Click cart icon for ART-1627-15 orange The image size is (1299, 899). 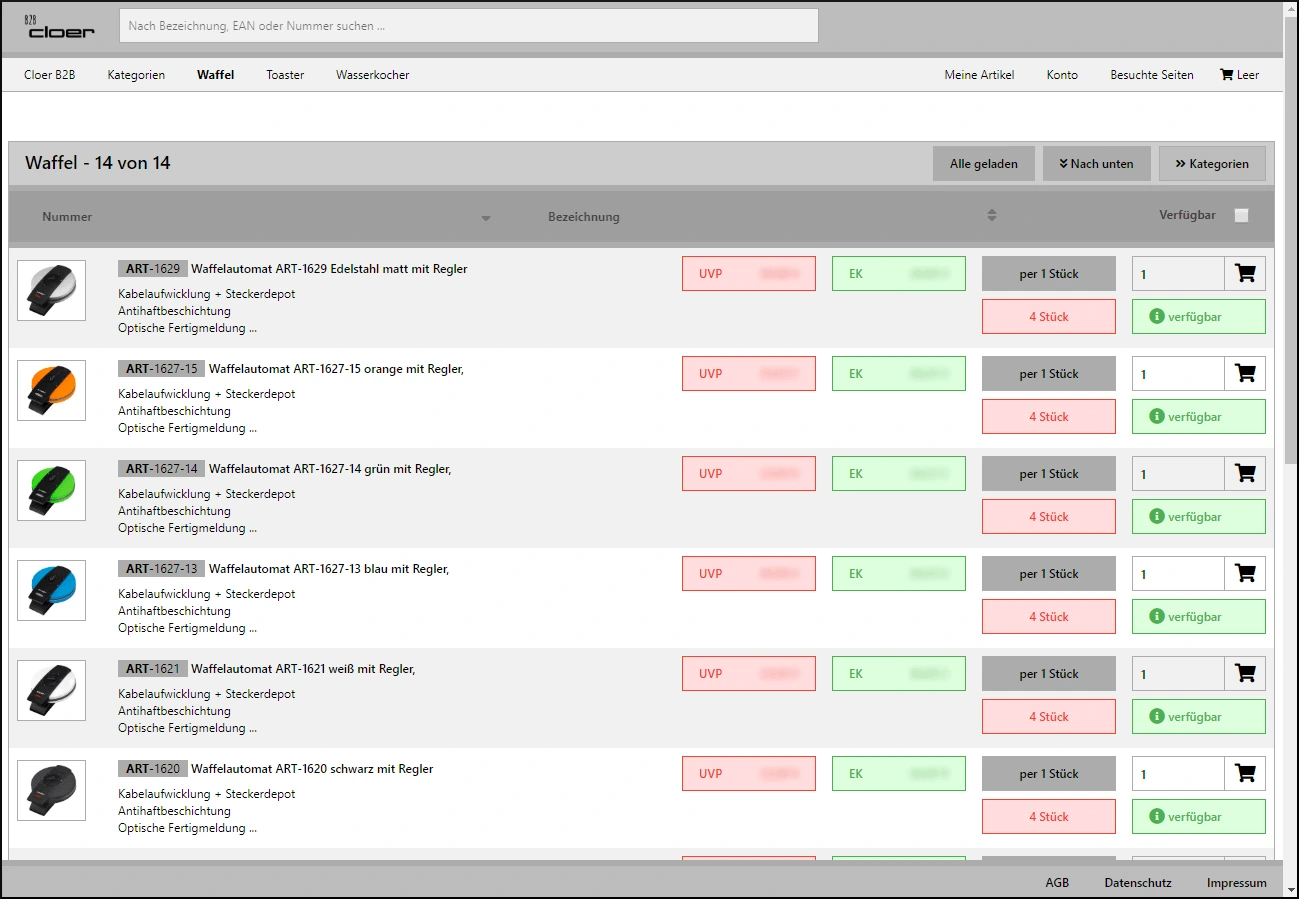click(x=1245, y=374)
